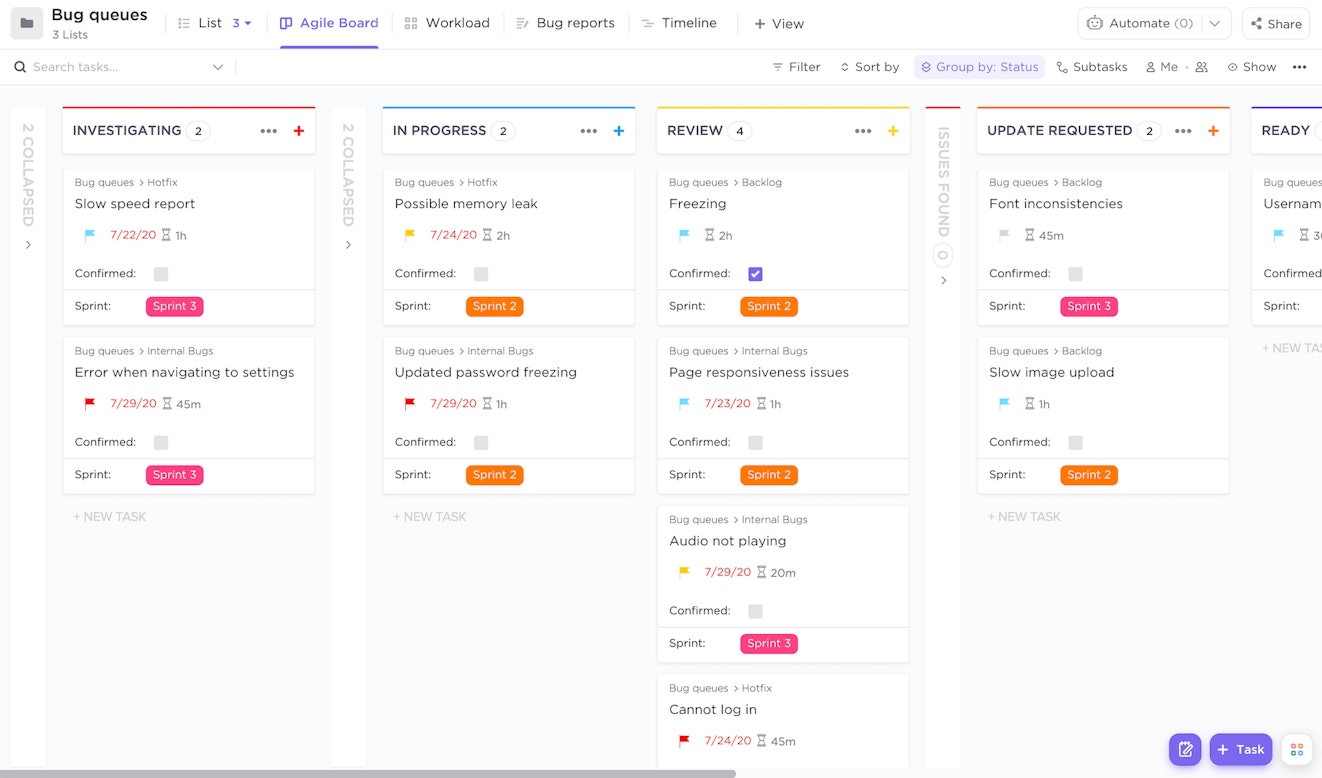This screenshot has width=1322, height=778.
Task: Click the yellow plus icon in Review column
Action: pyautogui.click(x=893, y=131)
